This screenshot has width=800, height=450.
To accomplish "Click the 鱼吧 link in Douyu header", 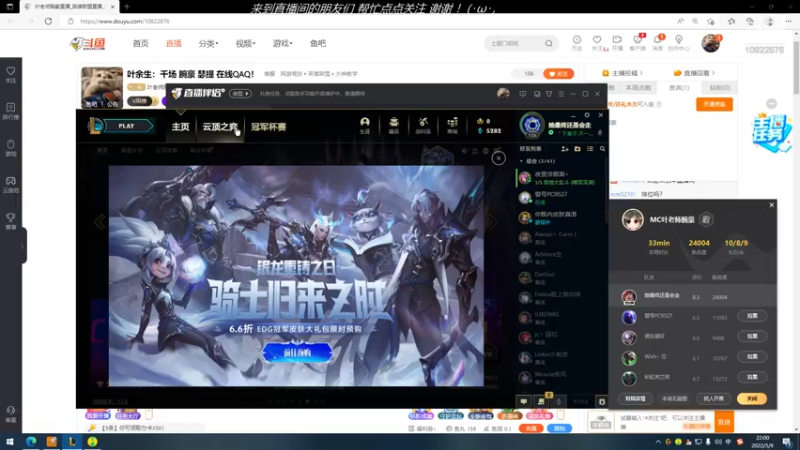I will tap(317, 43).
